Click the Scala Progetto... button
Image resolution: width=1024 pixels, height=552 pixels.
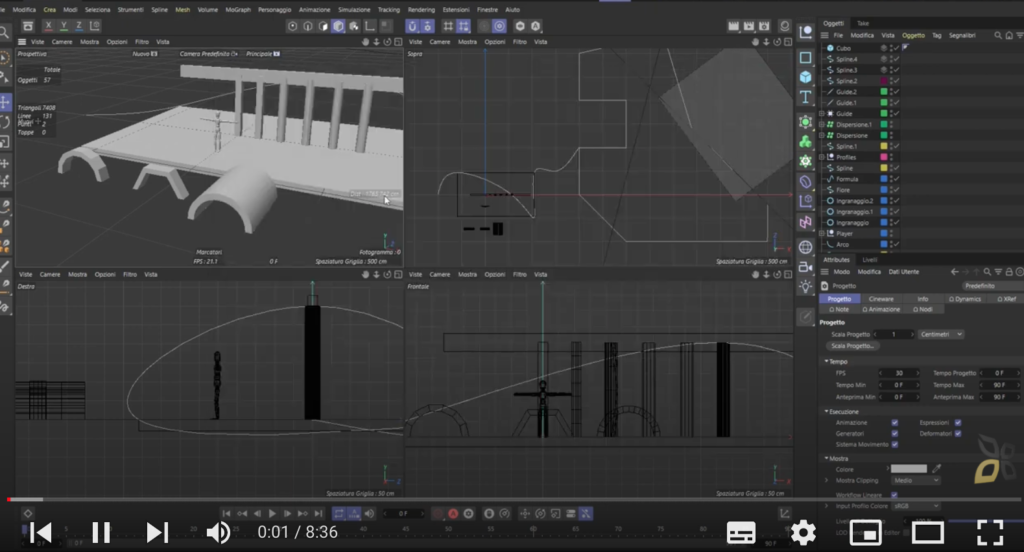click(852, 346)
